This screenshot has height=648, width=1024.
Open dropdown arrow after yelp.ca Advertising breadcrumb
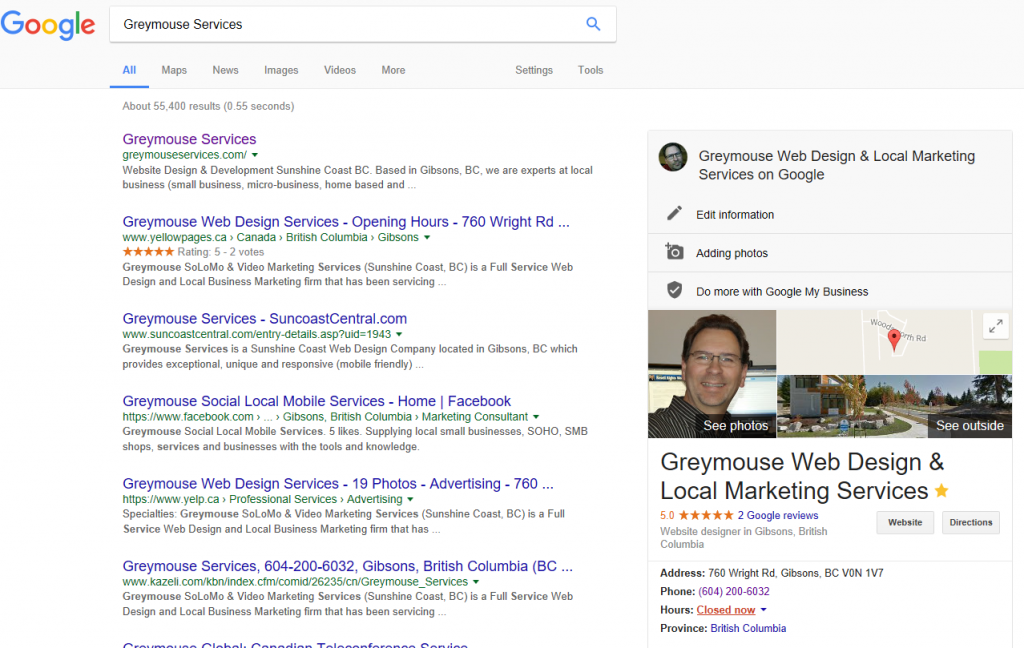[410, 500]
